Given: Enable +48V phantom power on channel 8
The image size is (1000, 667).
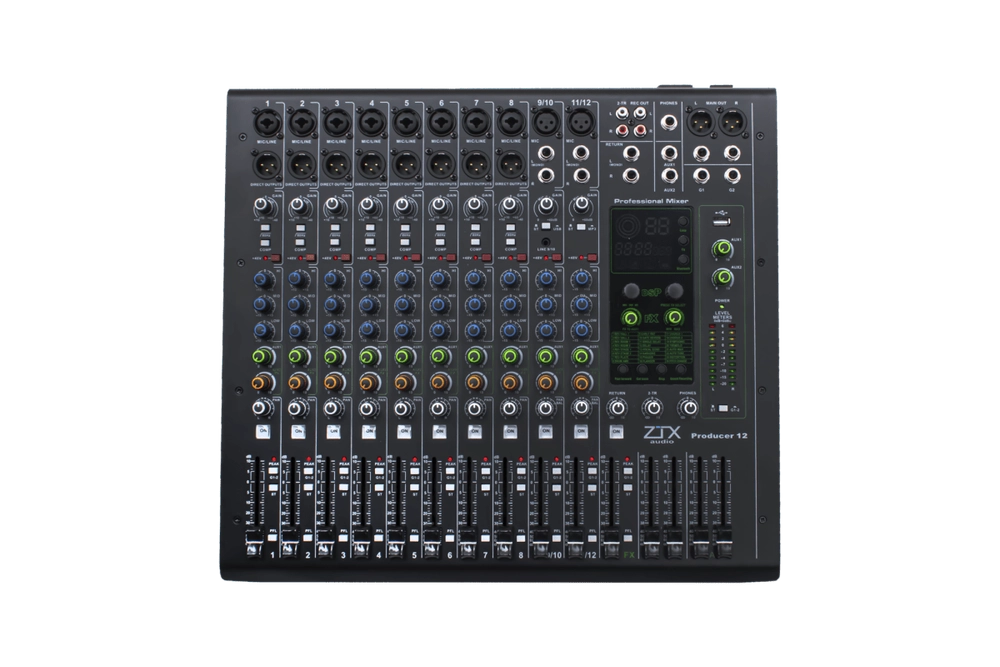Looking at the screenshot, I should (522, 258).
